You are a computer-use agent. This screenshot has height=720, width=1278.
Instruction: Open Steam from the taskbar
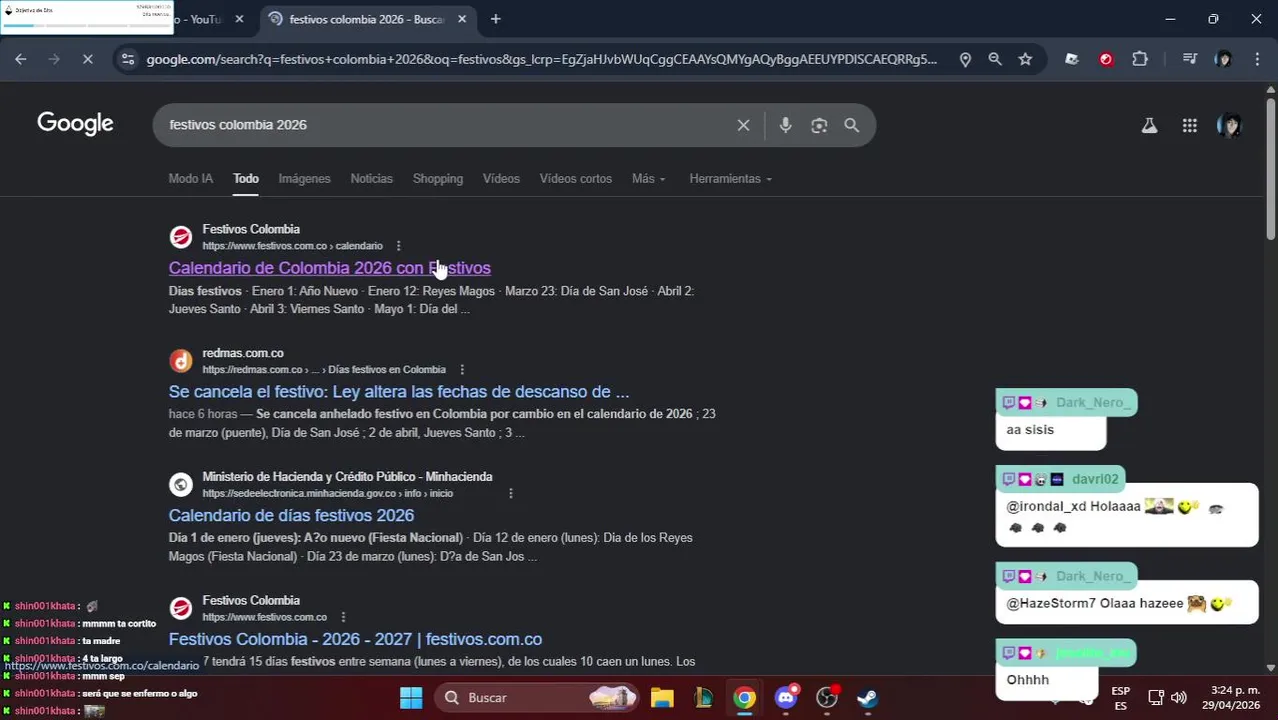point(868,697)
